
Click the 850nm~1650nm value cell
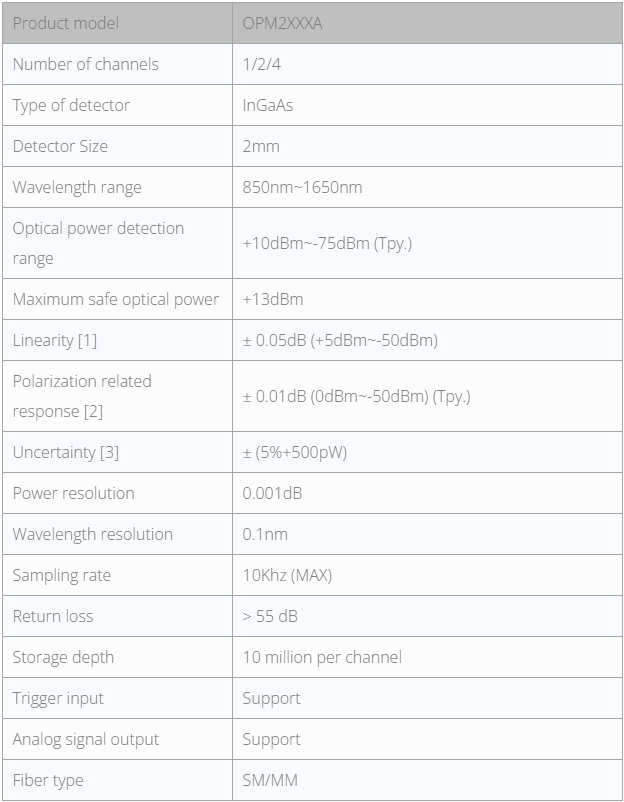pos(302,187)
